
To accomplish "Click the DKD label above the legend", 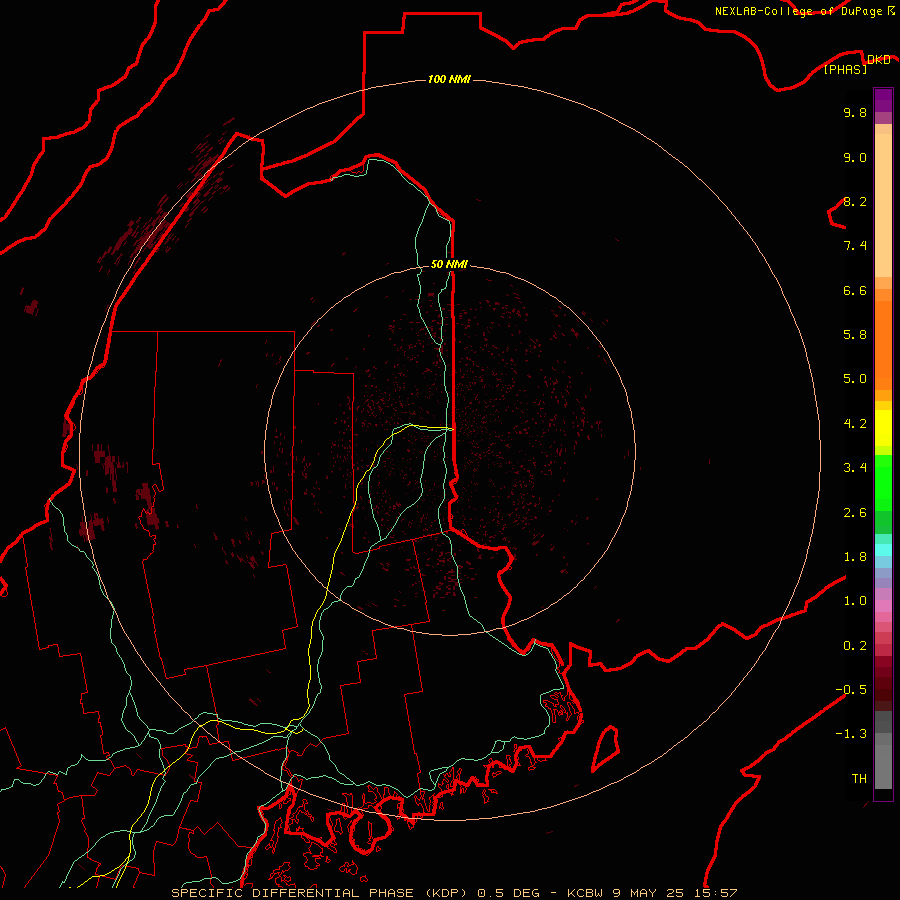I will click(879, 59).
